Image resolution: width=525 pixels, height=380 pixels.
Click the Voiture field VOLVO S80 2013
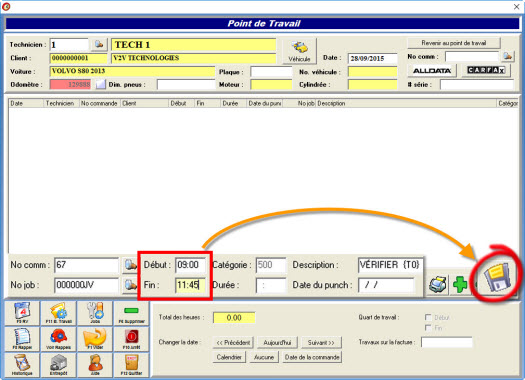tap(132, 71)
